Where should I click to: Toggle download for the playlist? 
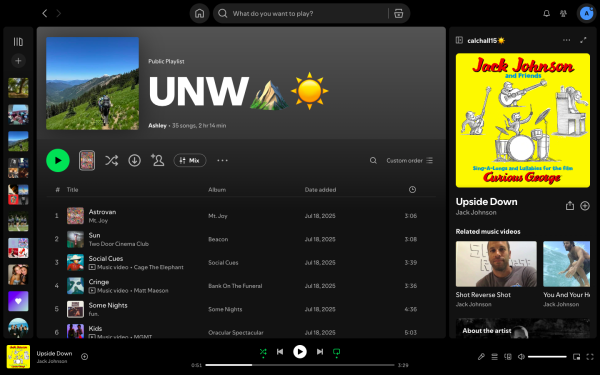[134, 160]
